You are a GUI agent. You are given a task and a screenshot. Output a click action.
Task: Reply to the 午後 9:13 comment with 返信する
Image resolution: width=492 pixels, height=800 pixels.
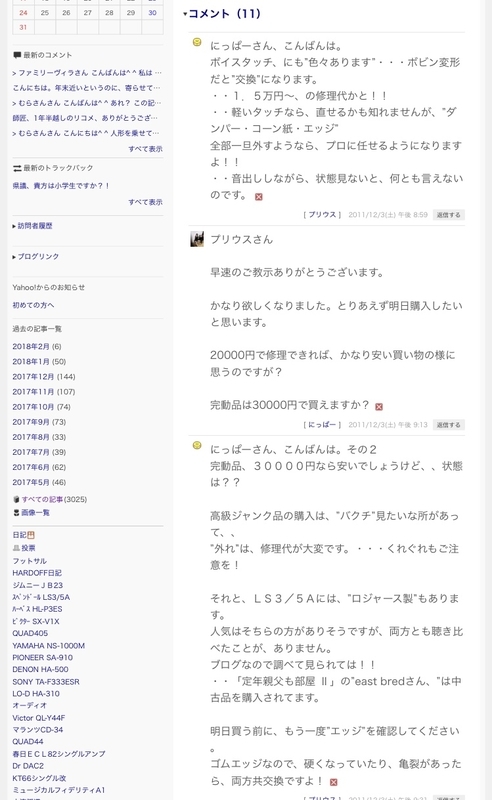(449, 424)
